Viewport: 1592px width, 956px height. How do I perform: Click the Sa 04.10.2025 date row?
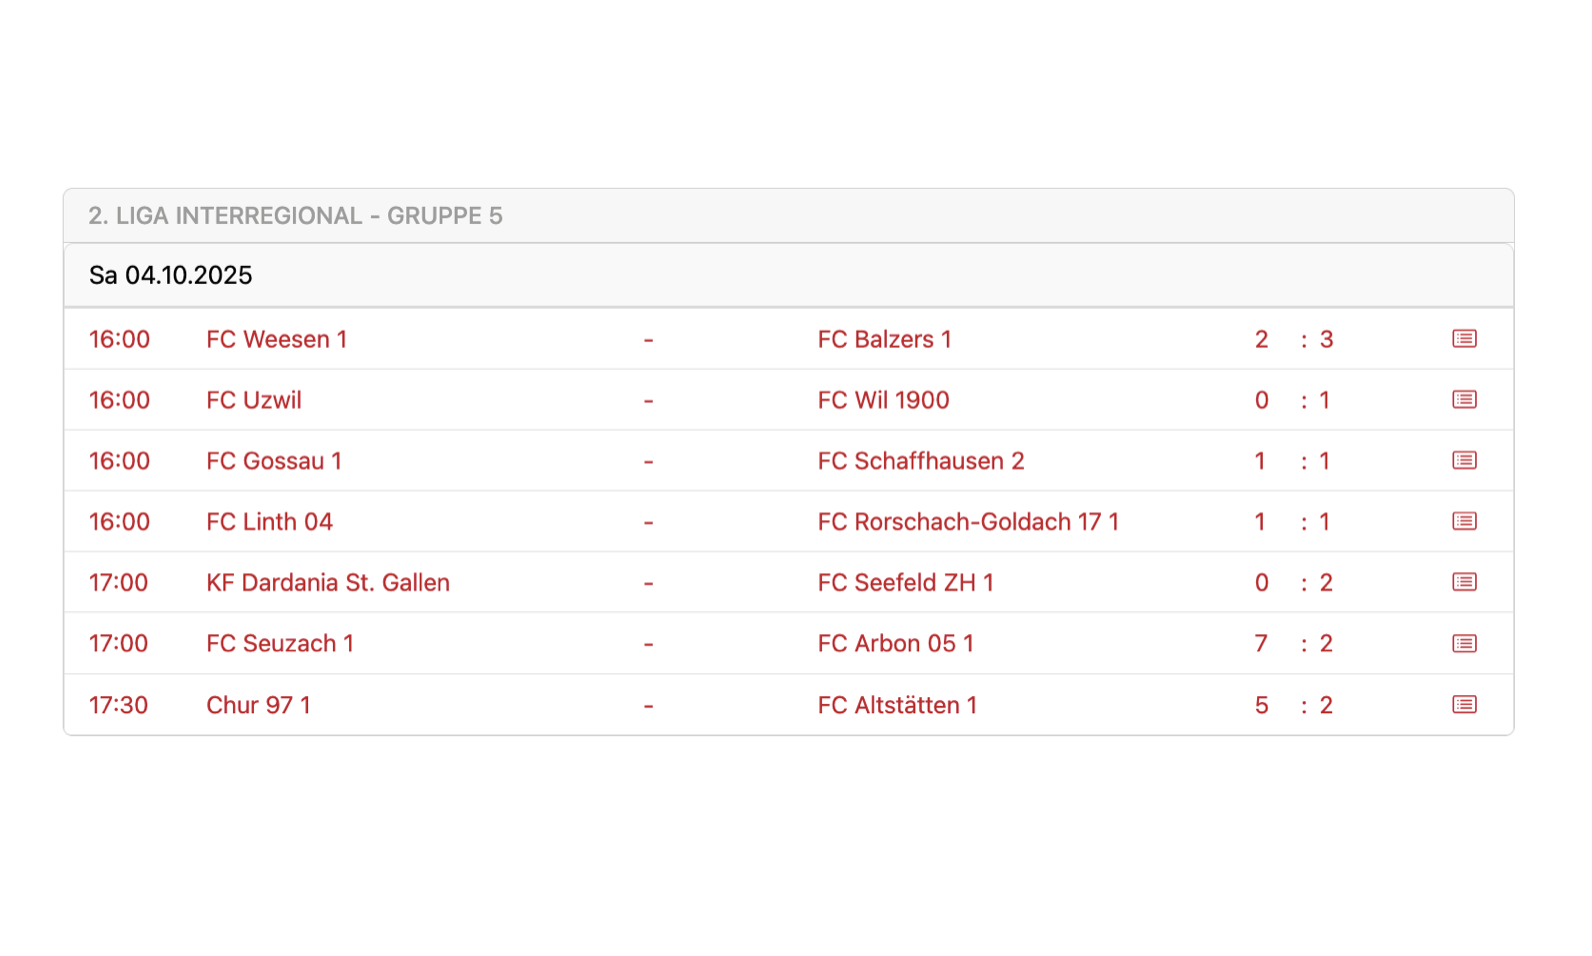pos(171,276)
